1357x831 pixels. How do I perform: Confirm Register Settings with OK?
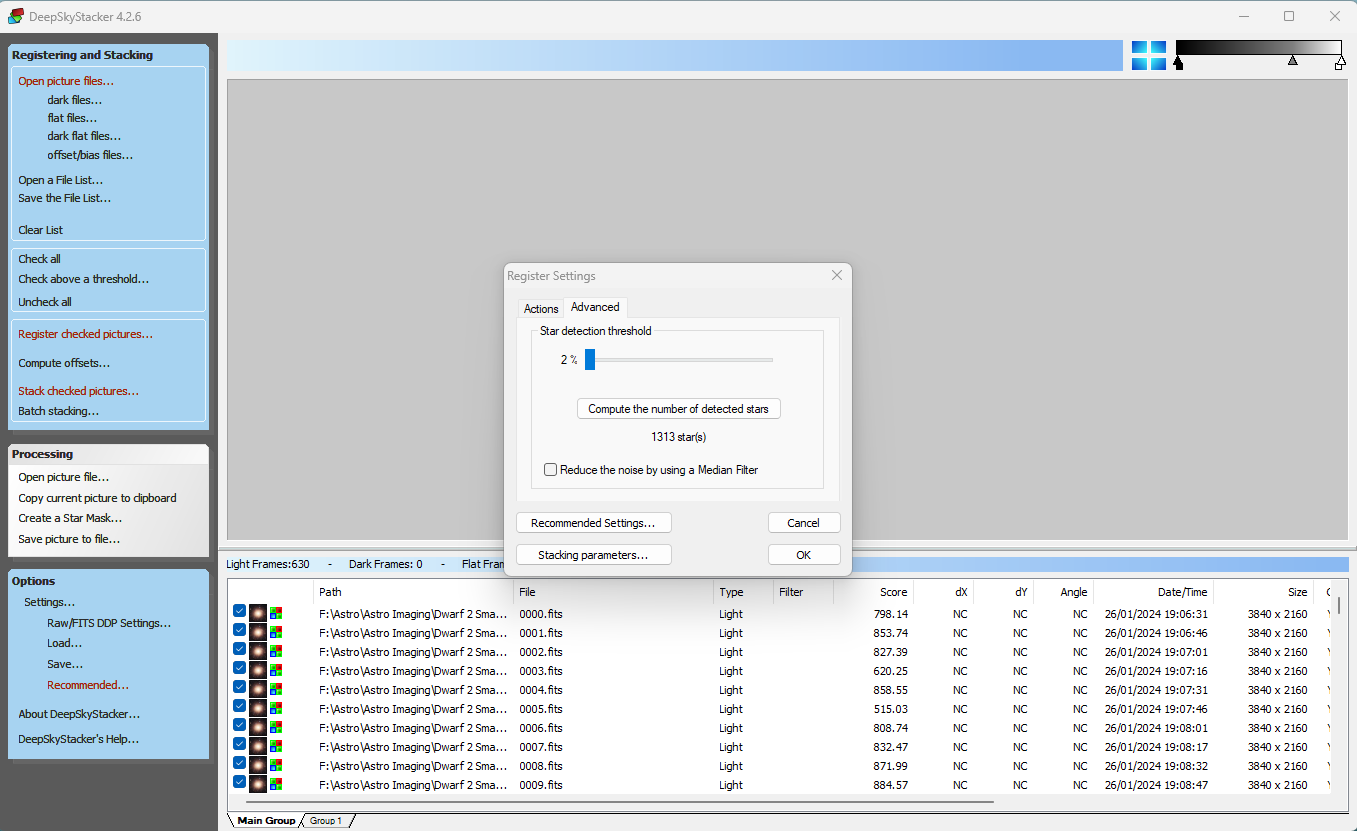click(804, 555)
